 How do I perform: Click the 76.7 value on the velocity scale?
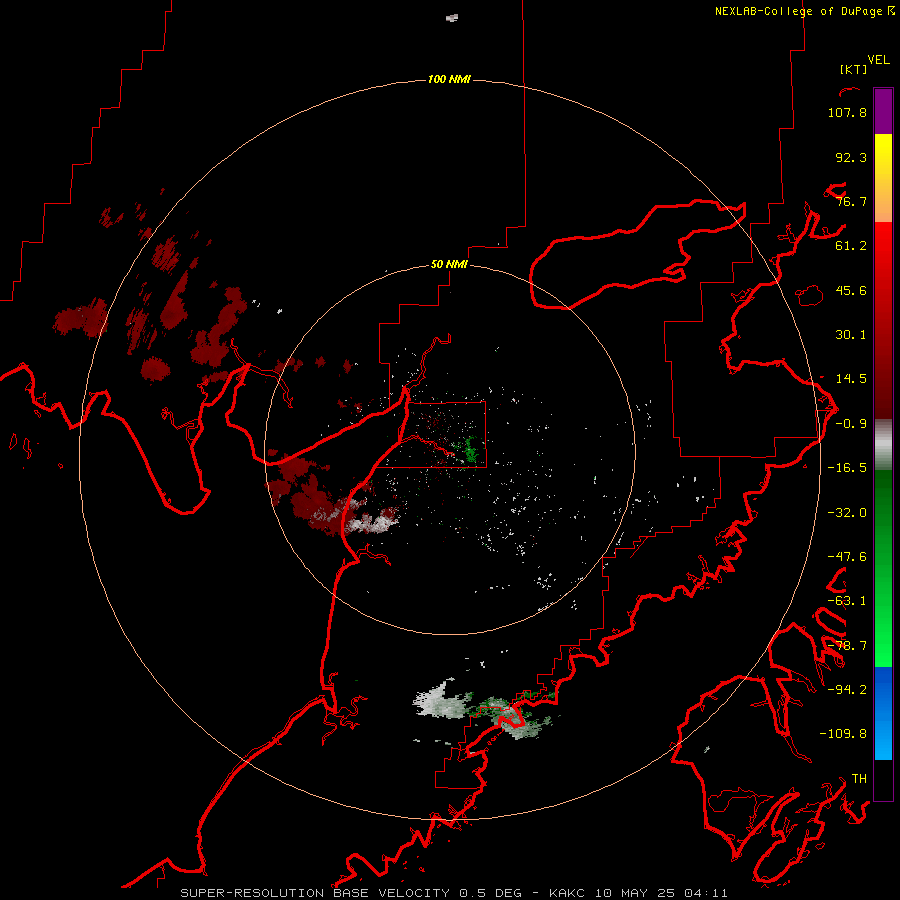851,201
